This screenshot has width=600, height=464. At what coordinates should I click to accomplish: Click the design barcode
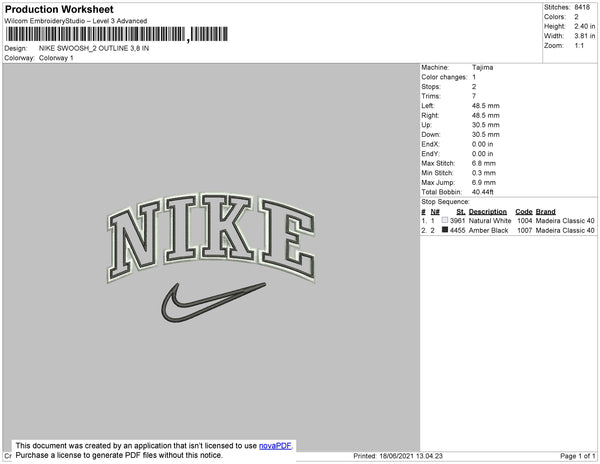[x=117, y=34]
